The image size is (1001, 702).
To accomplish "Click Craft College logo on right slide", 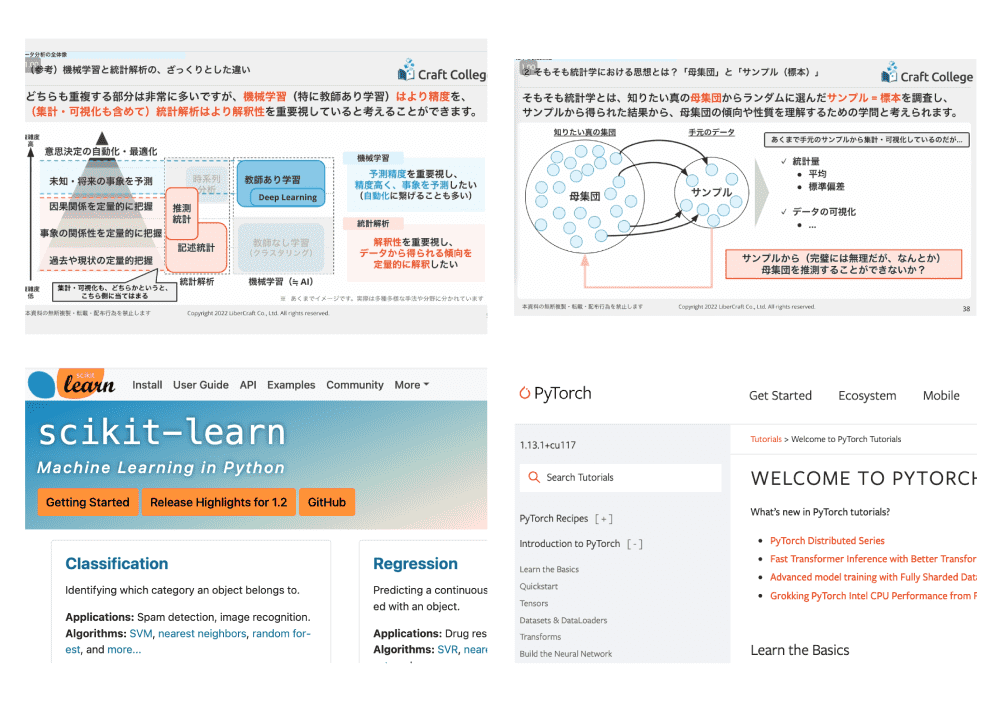I will click(x=927, y=74).
